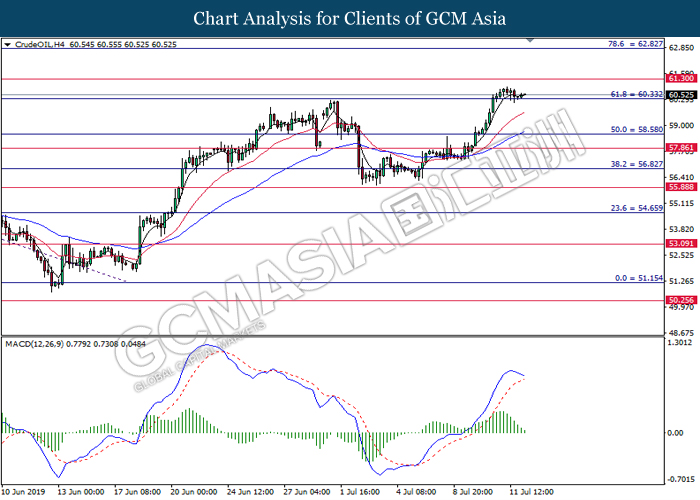Click the 24 Jun 12:00 time label
The width and height of the screenshot is (700, 500).
point(250,492)
